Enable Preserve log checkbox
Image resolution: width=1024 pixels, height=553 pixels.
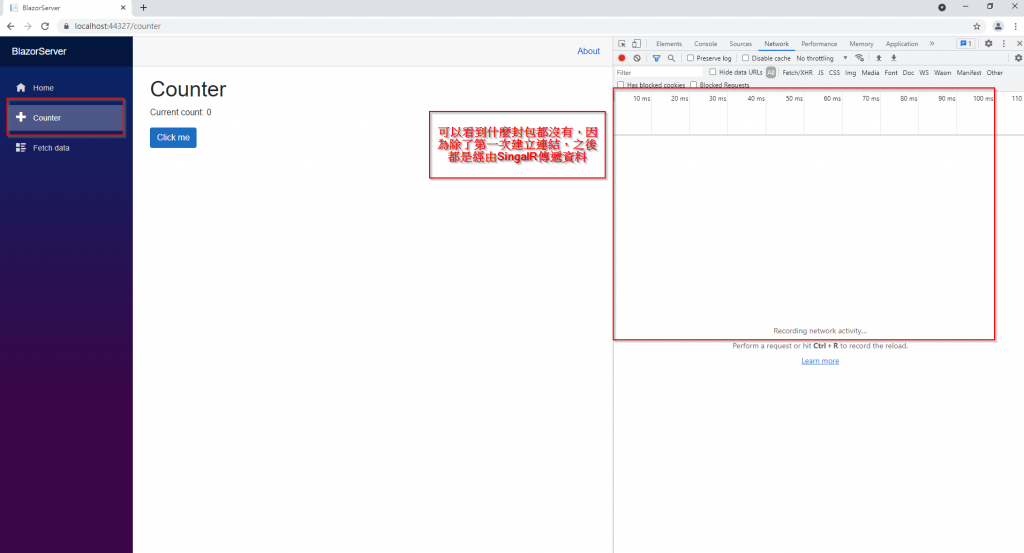pyautogui.click(x=690, y=58)
